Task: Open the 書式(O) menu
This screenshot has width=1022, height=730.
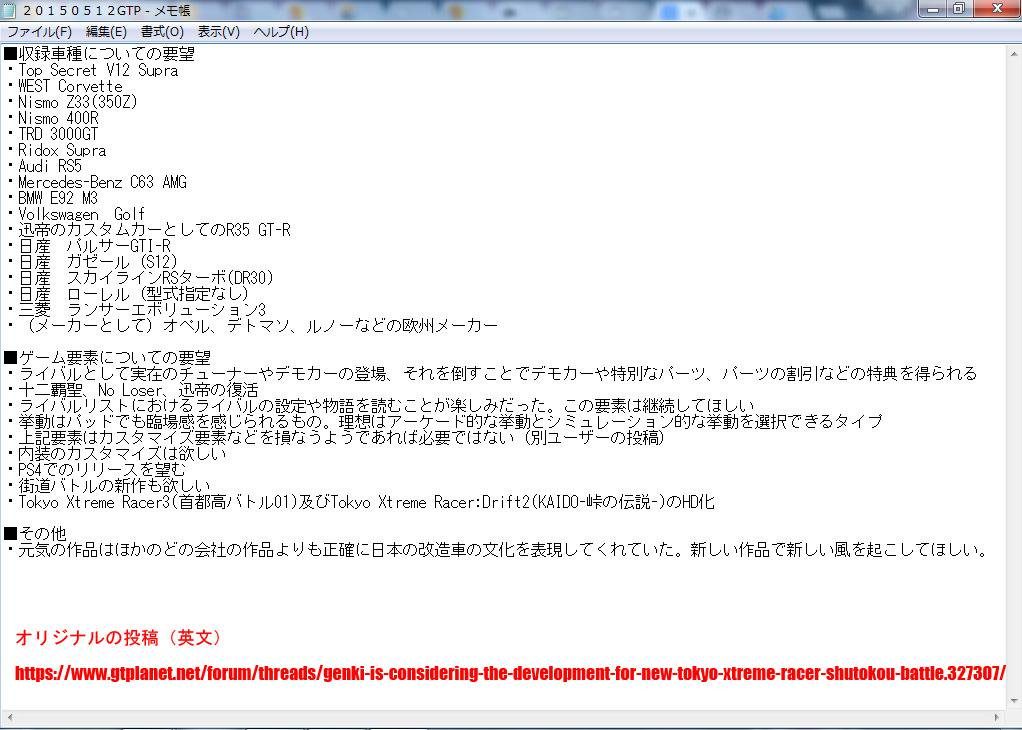Action: (162, 31)
